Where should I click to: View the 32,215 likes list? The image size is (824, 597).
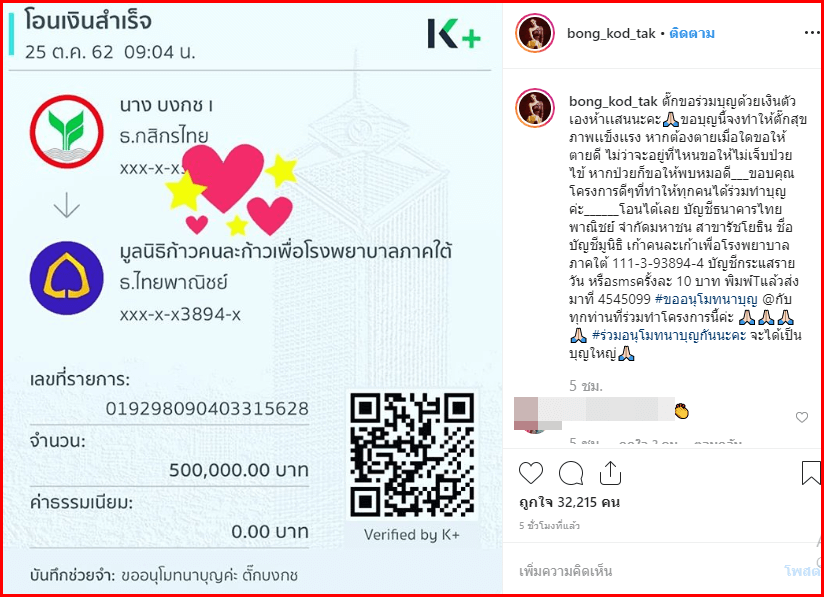569,502
